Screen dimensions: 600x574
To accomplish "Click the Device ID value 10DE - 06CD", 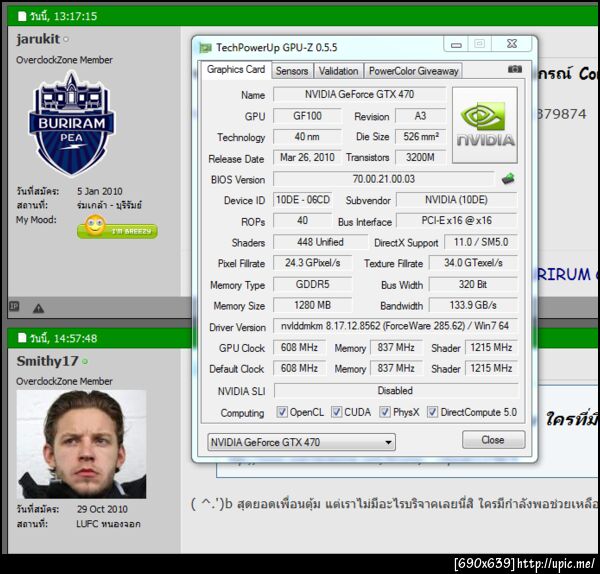I will [303, 200].
